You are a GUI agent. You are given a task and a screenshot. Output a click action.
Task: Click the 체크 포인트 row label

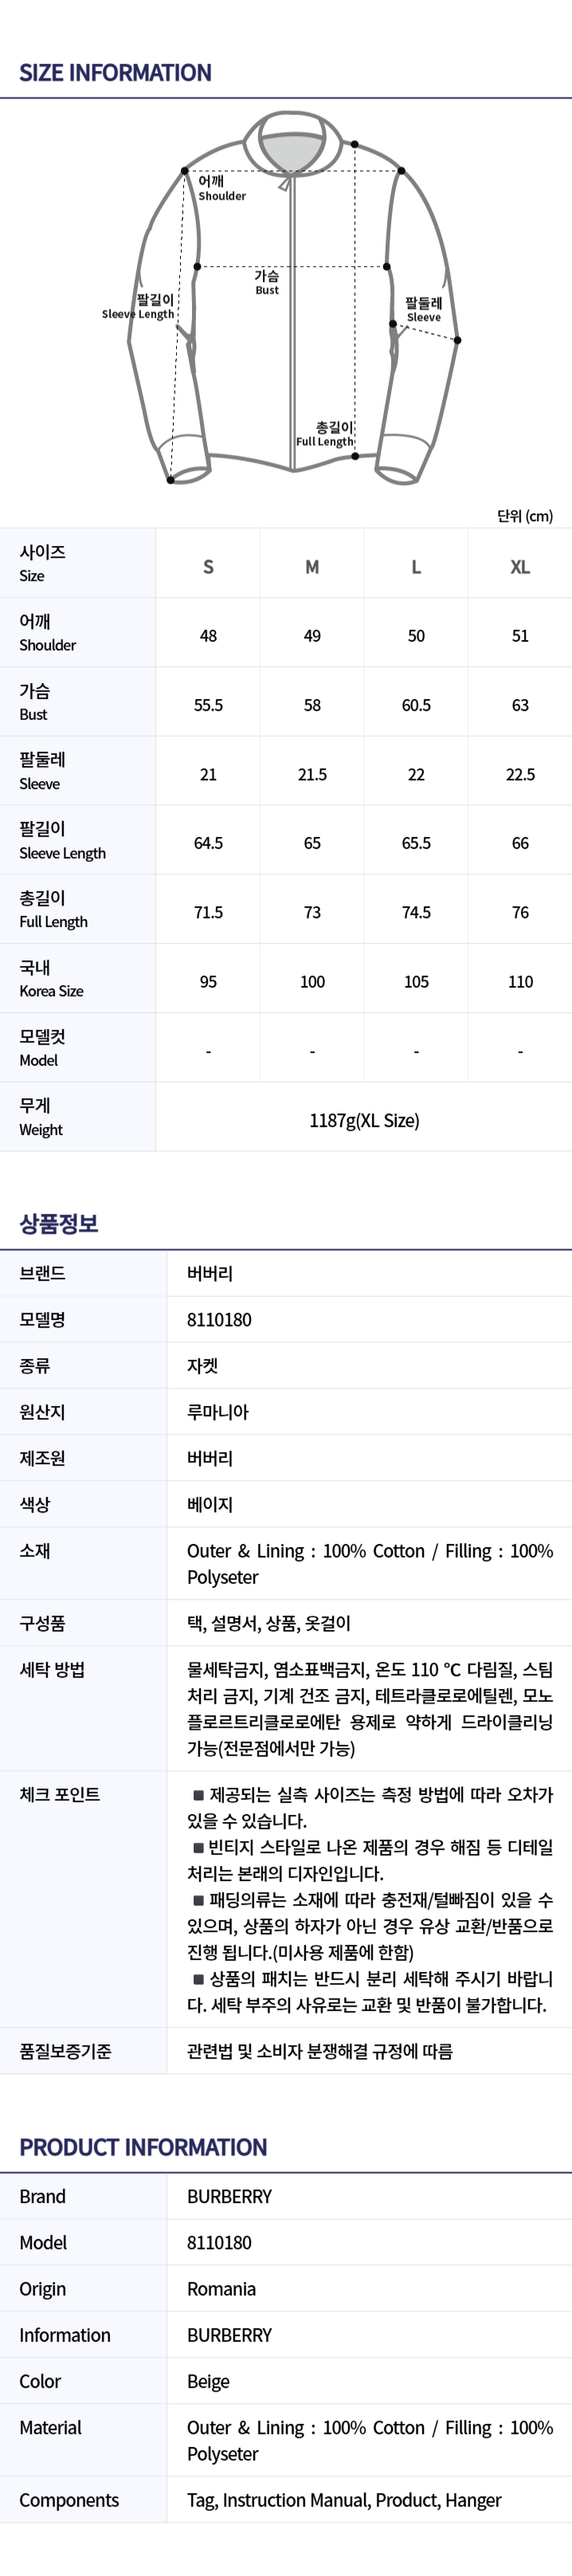tap(59, 1794)
